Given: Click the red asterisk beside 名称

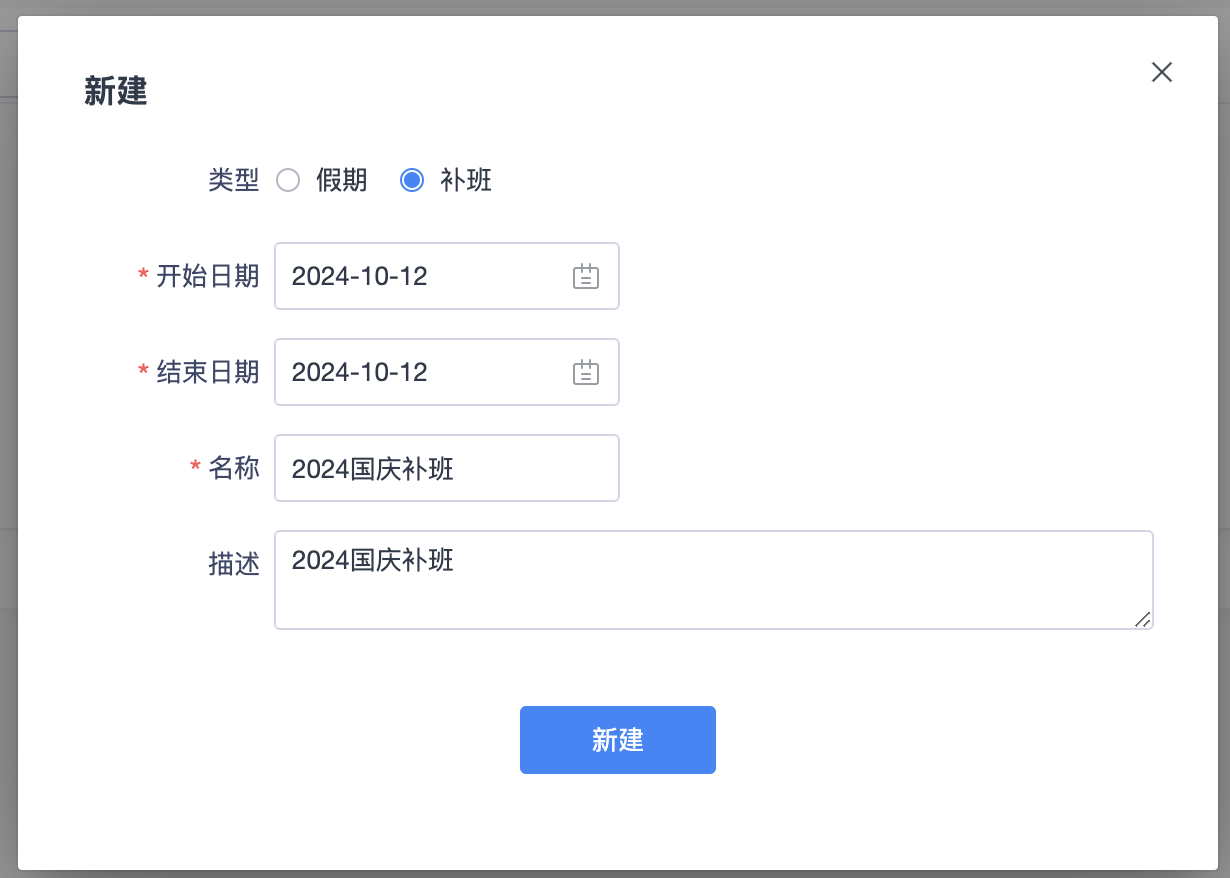Looking at the screenshot, I should [x=195, y=468].
